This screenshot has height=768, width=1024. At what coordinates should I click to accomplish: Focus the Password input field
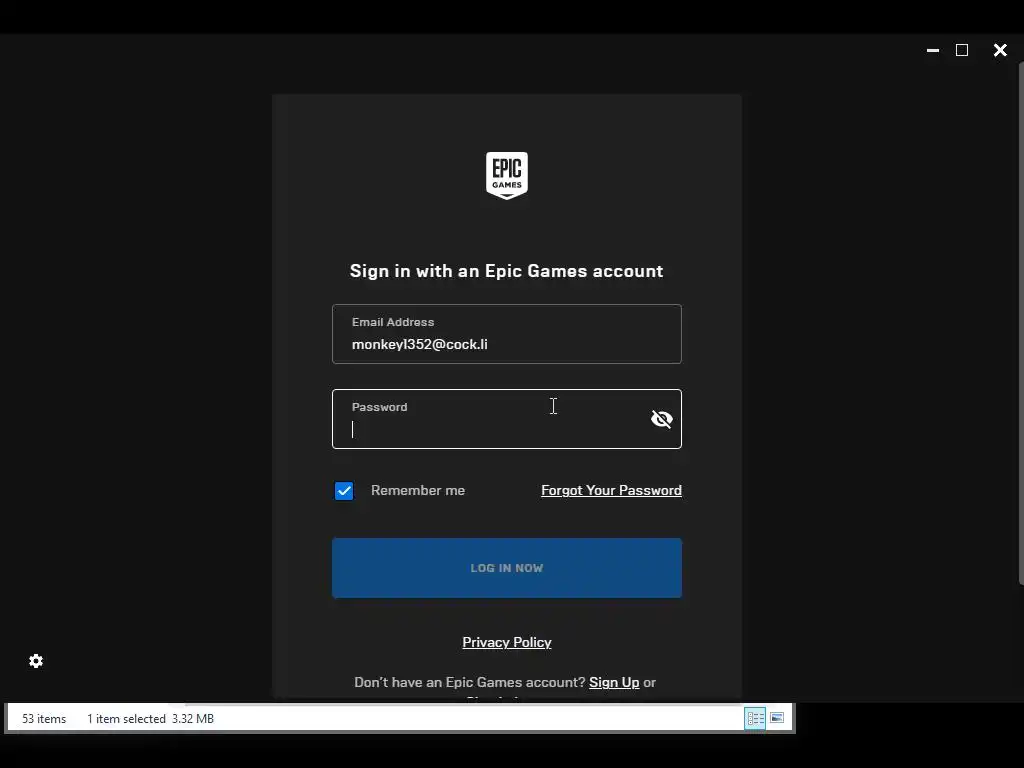click(507, 419)
